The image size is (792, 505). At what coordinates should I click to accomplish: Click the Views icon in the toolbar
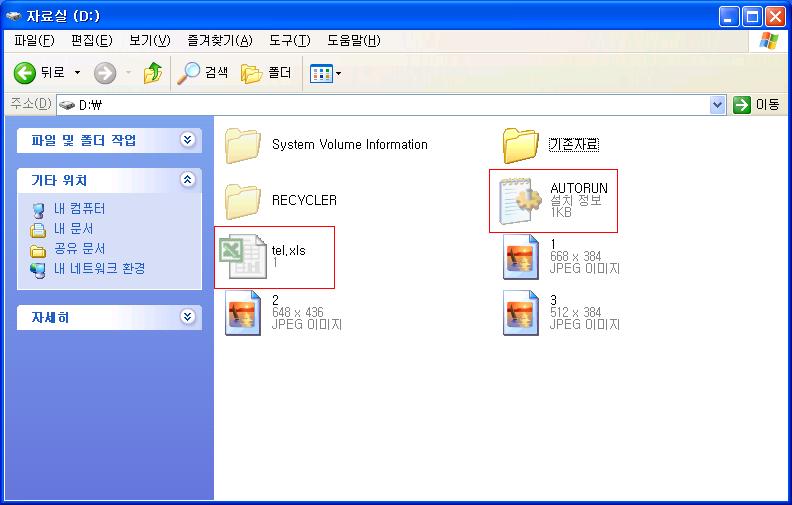[x=321, y=74]
